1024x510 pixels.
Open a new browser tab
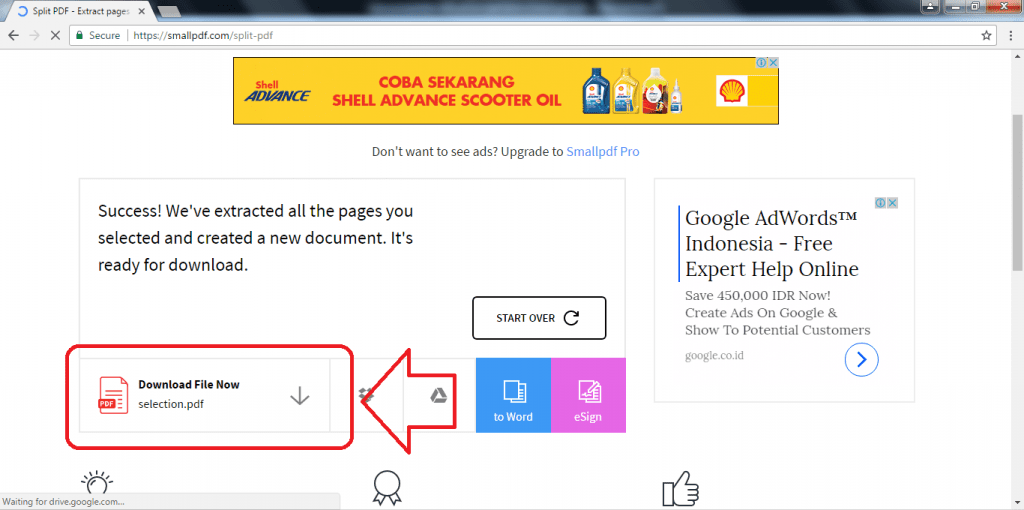pyautogui.click(x=169, y=11)
